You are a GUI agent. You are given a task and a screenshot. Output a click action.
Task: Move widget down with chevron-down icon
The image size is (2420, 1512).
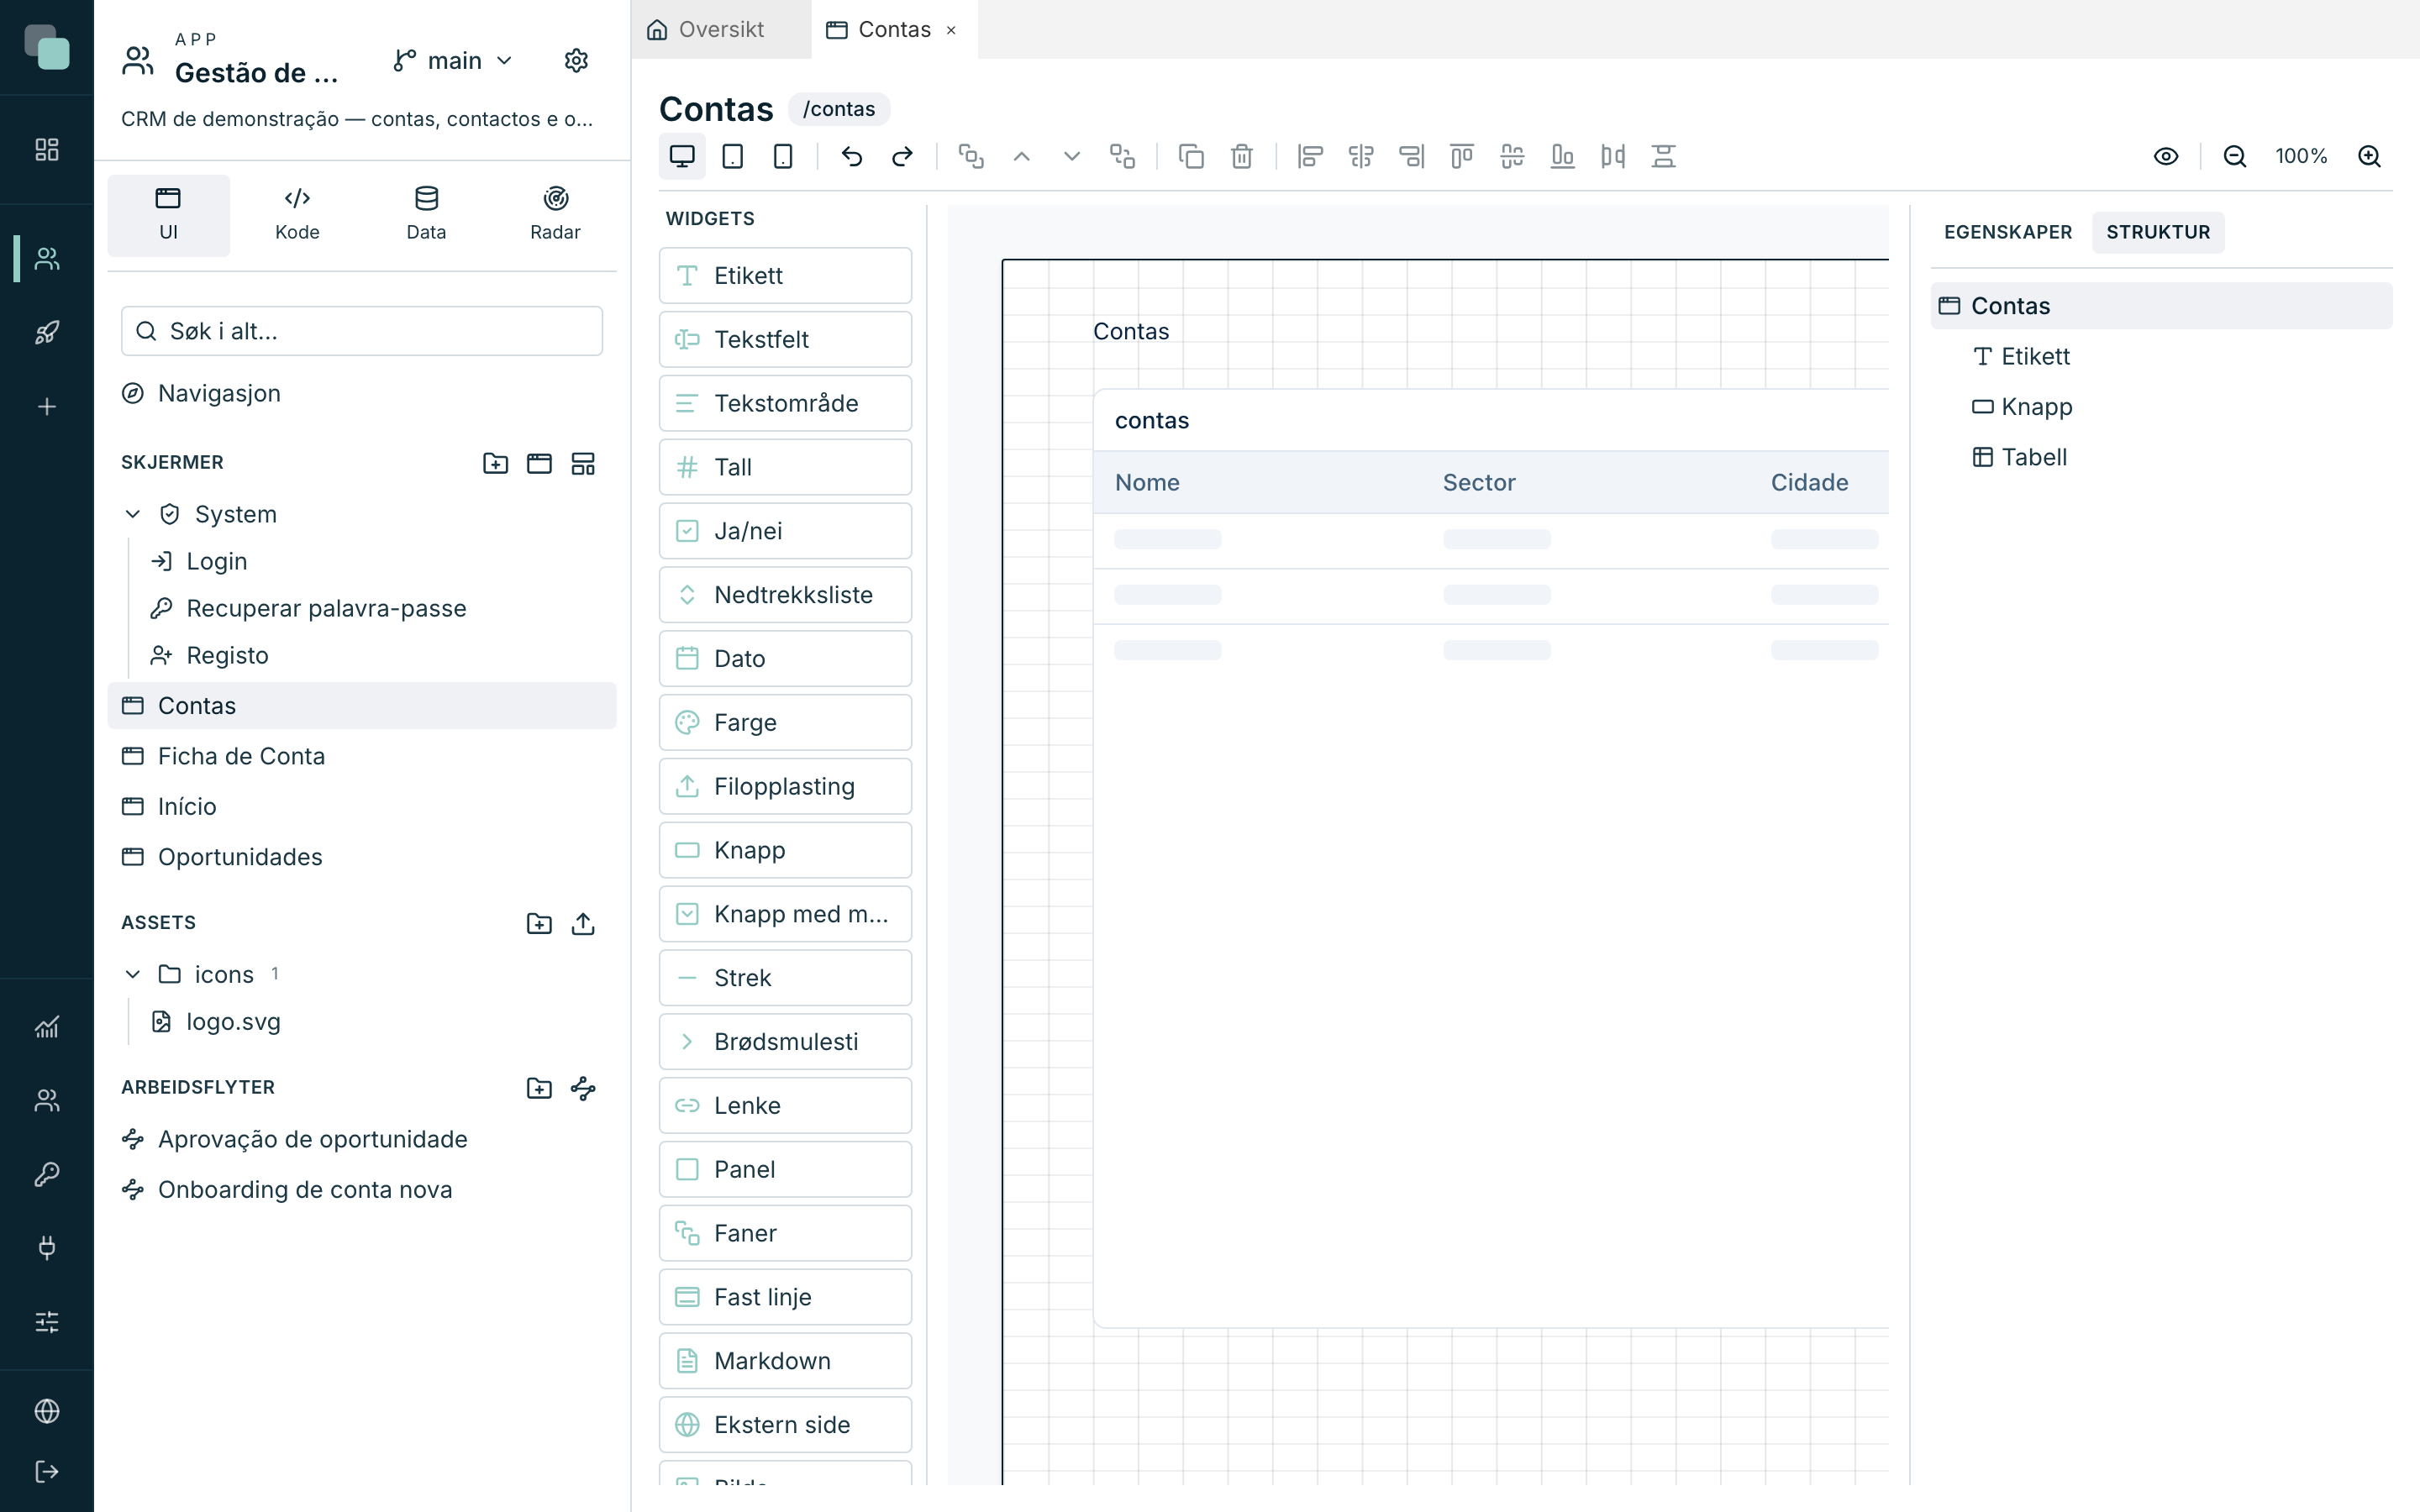tap(1072, 156)
